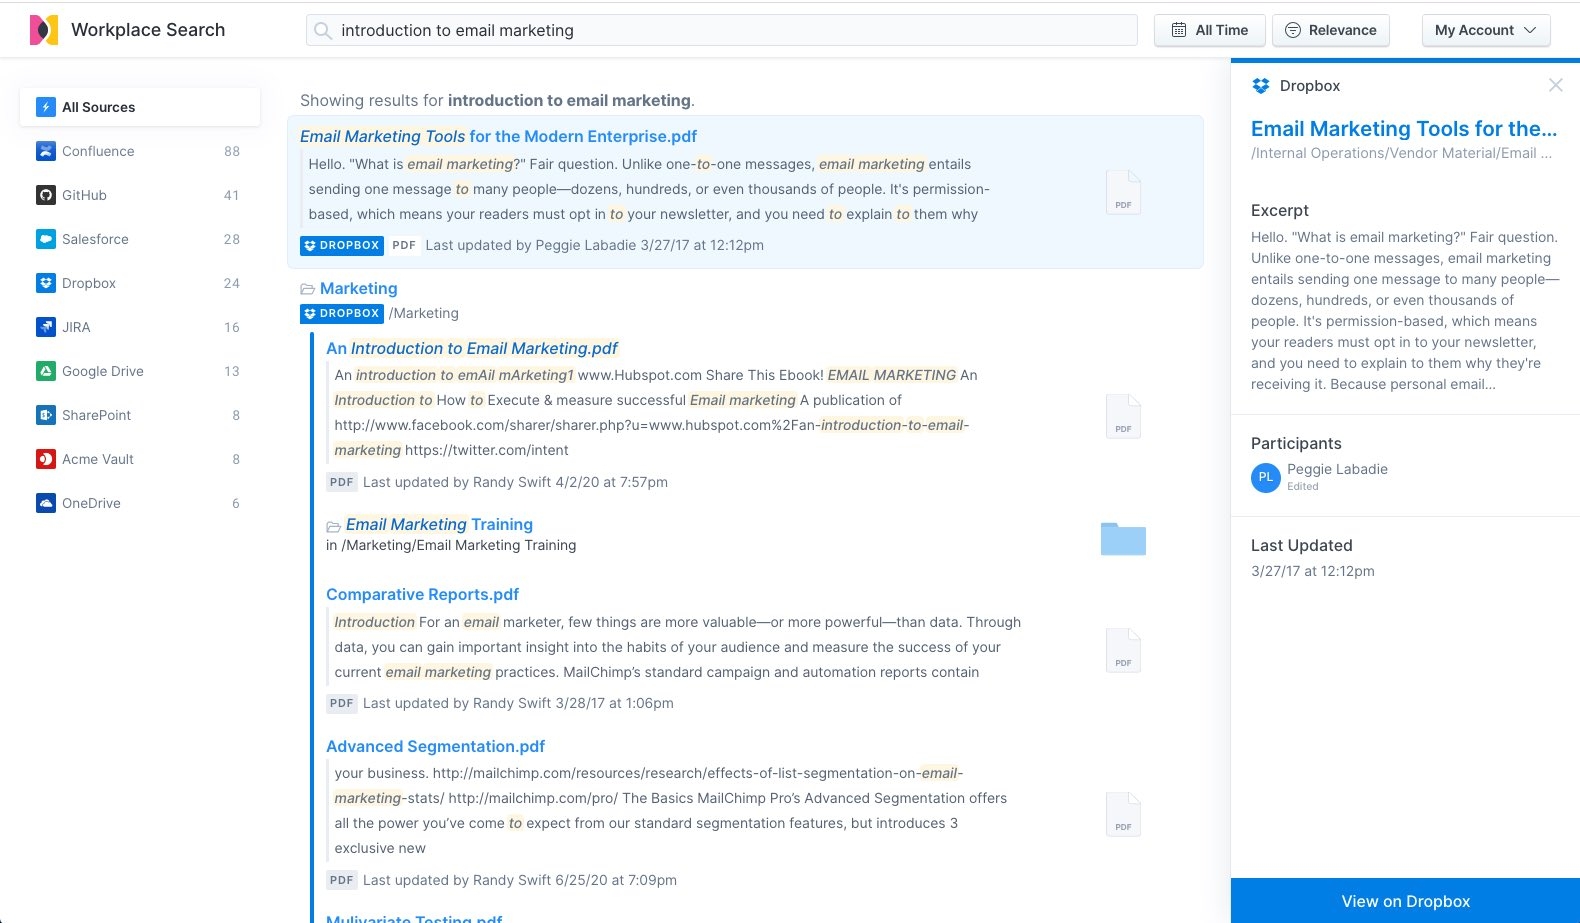This screenshot has width=1580, height=923.
Task: Close the Dropbox preview panel
Action: 1556,85
